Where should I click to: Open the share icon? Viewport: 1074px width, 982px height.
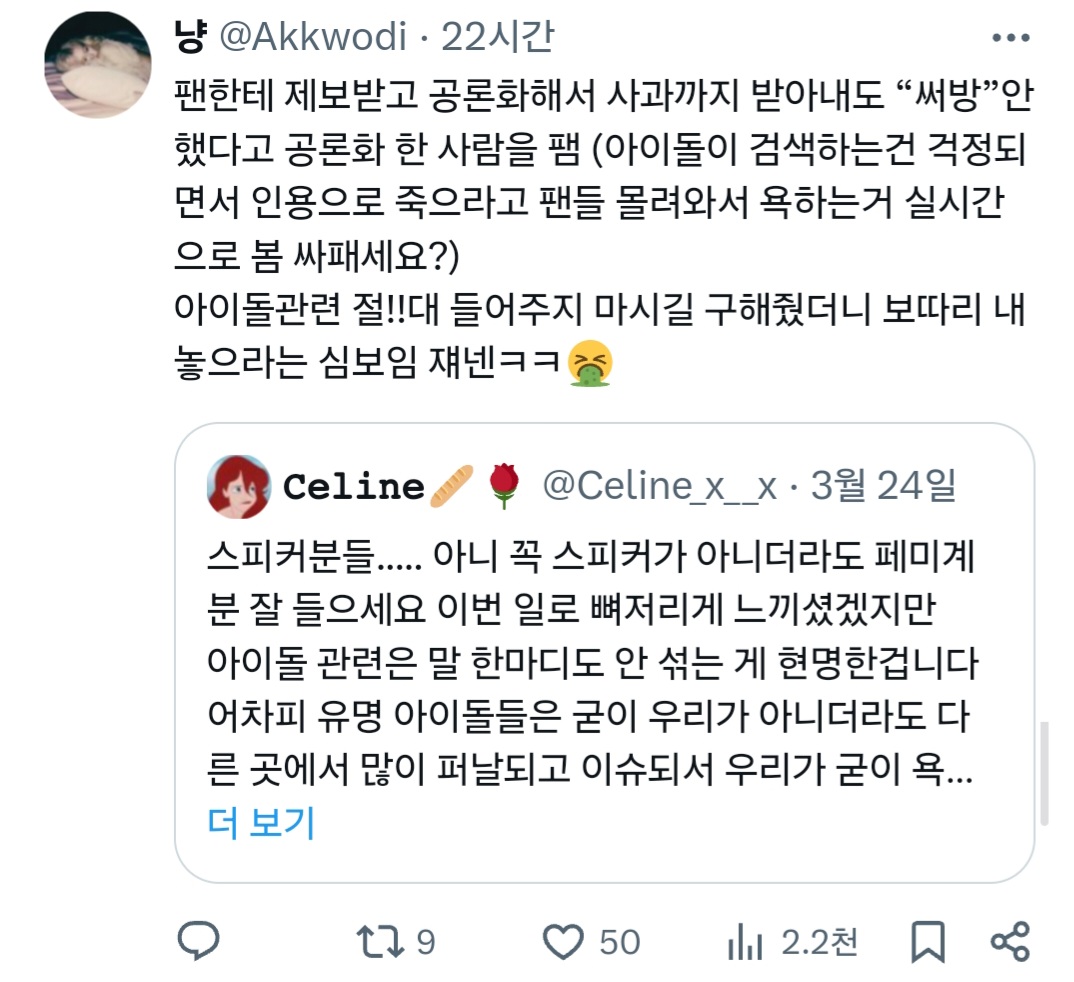pos(1010,942)
